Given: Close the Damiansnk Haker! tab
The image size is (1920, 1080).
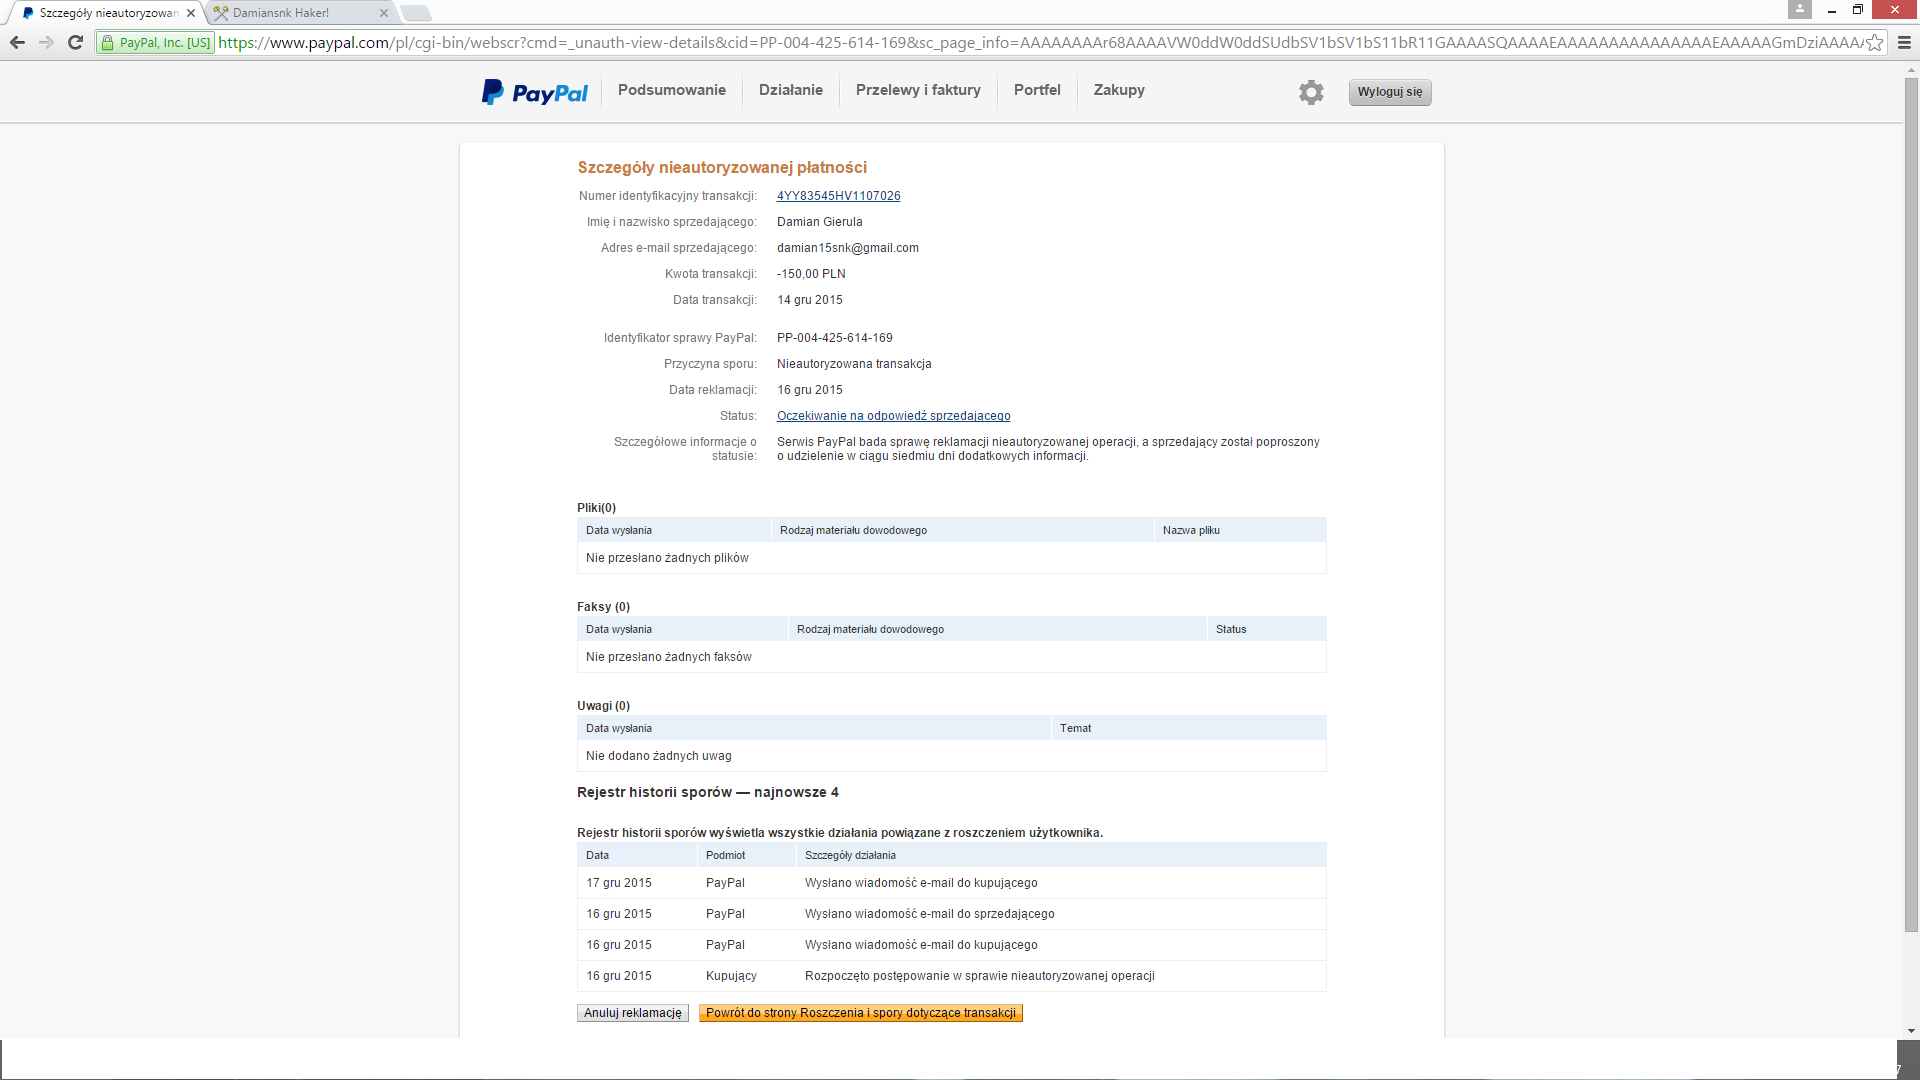Looking at the screenshot, I should [x=384, y=13].
